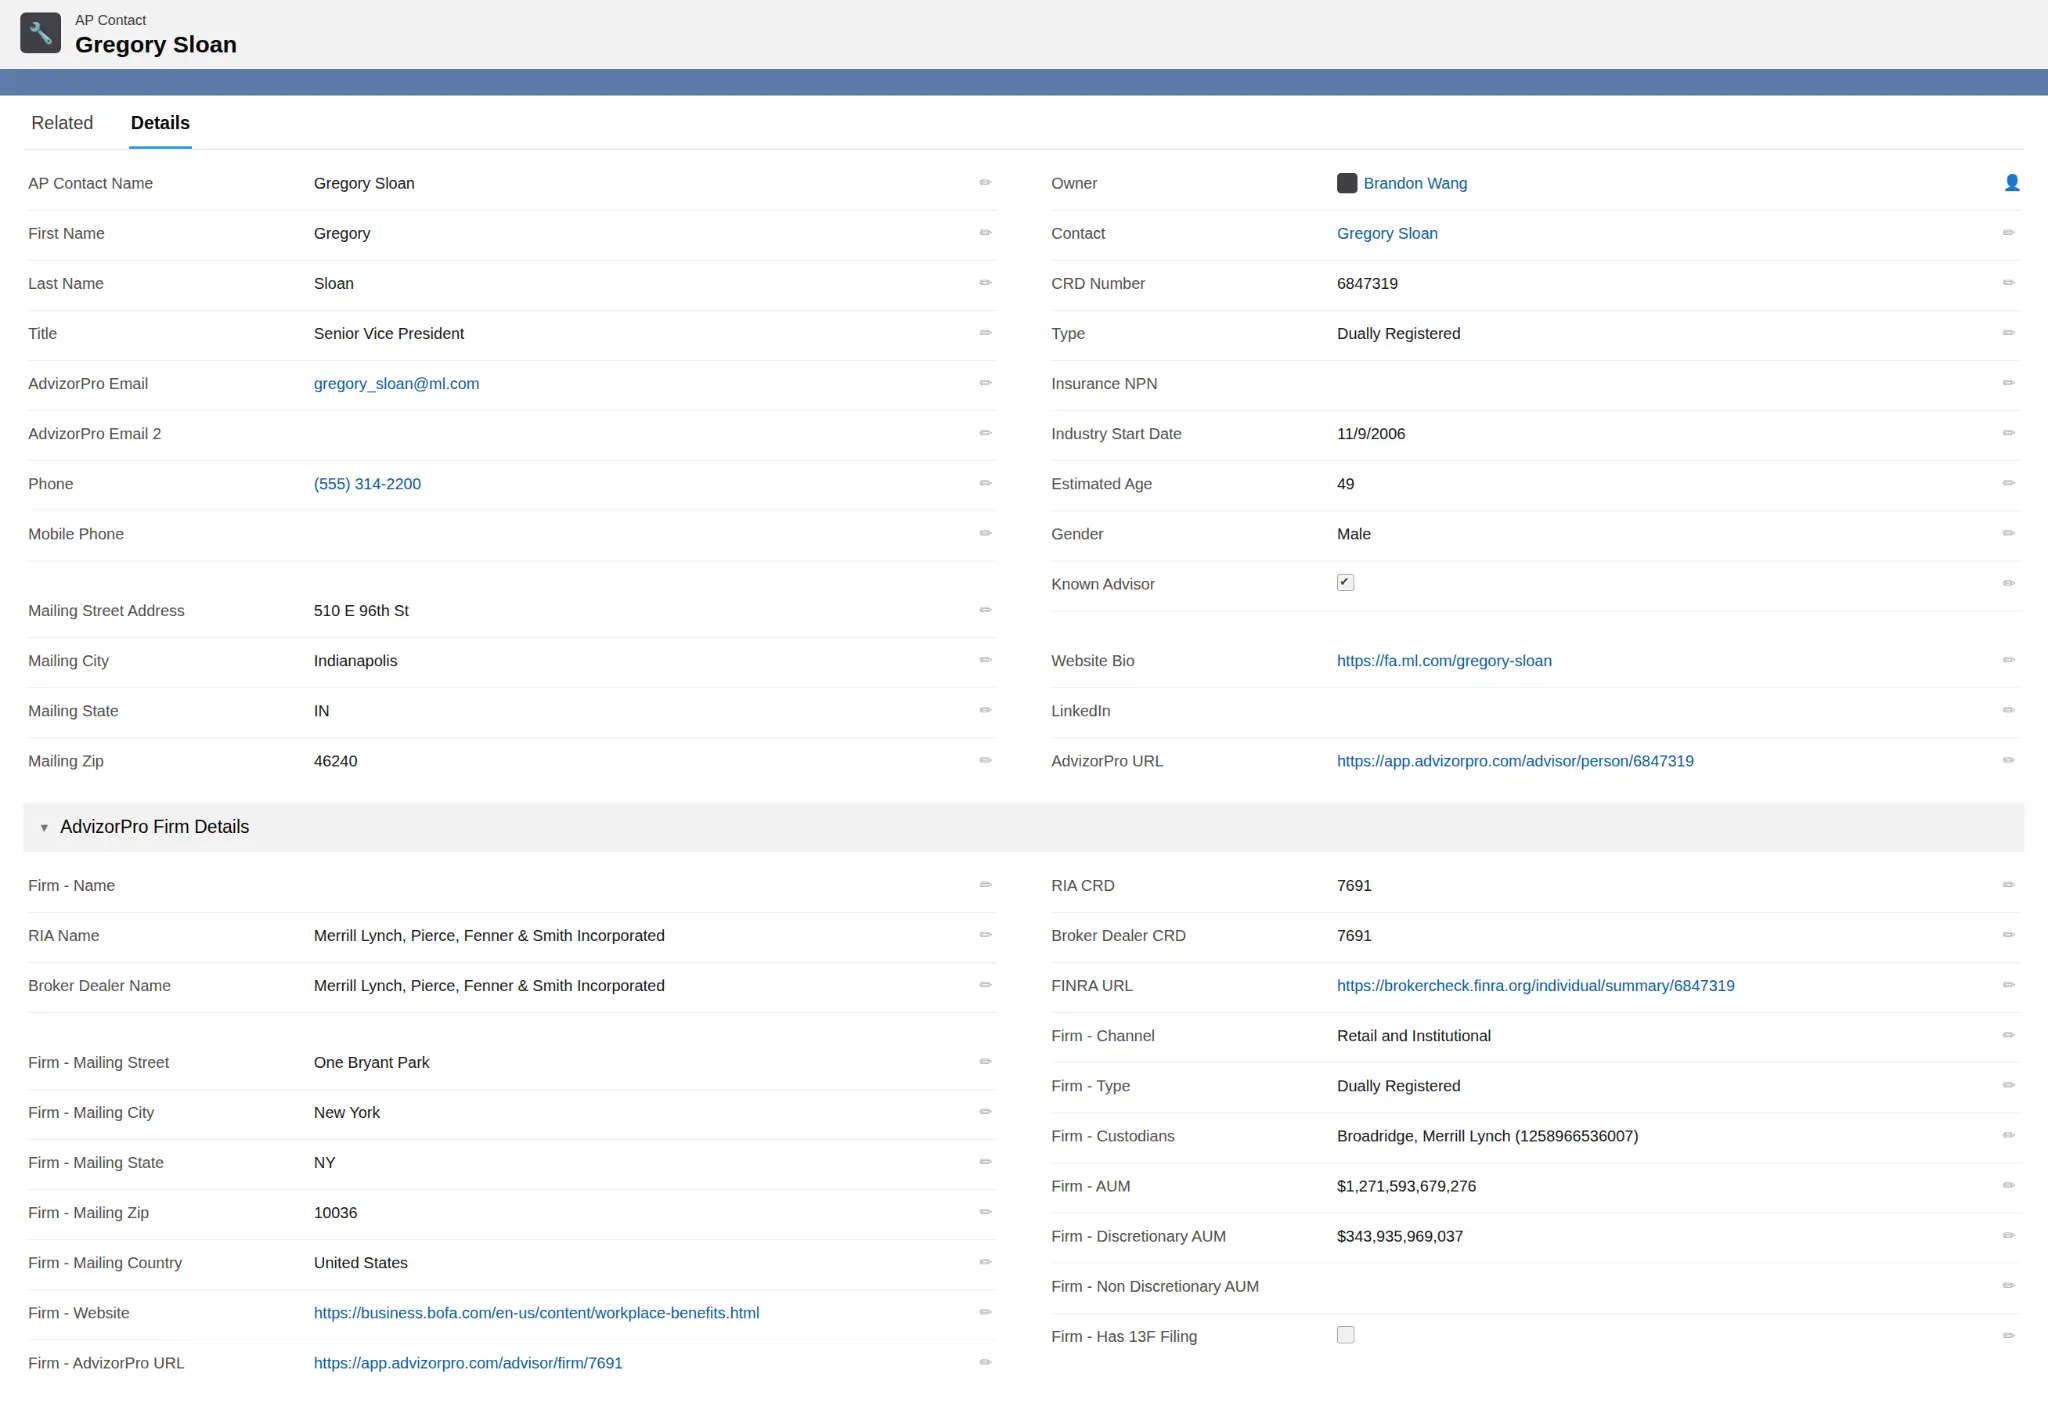Call phone number (555) 314-2200

(x=367, y=483)
